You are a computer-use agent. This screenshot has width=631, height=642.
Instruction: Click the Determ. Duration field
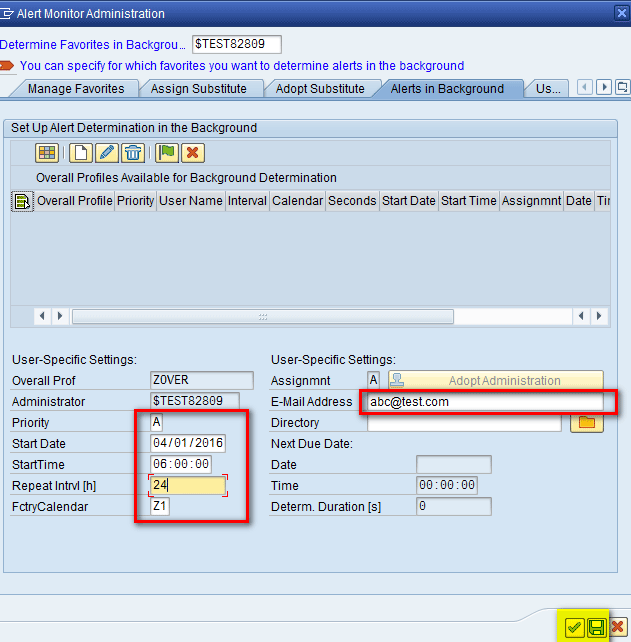point(454,506)
